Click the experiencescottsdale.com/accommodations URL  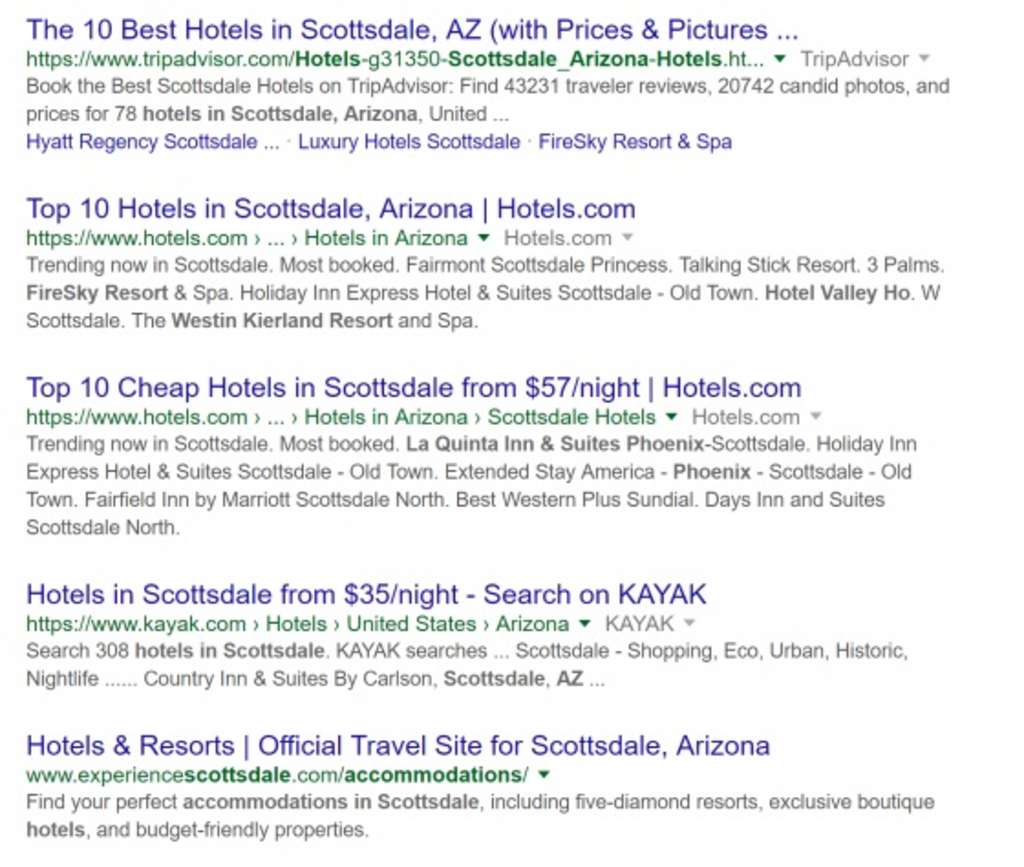[x=277, y=775]
